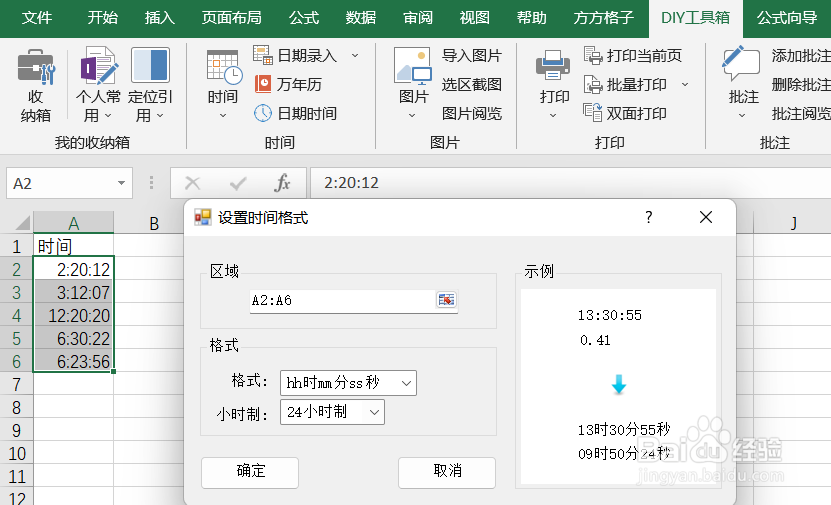This screenshot has width=831, height=505.
Task: Click the 时间 calendar clock icon
Action: tap(223, 70)
